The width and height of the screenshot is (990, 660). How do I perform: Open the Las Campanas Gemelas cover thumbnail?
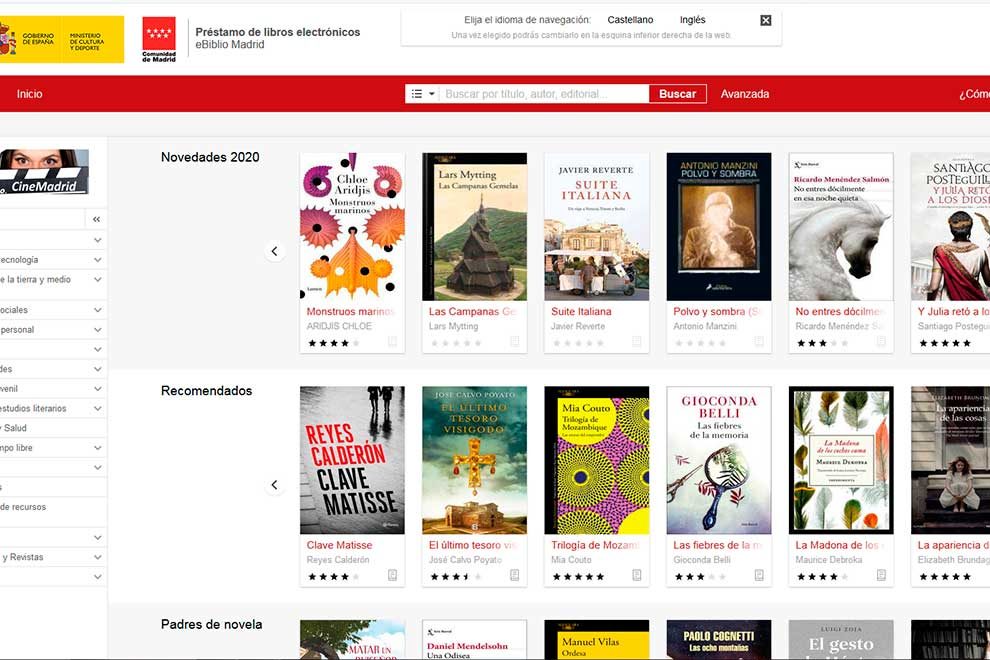tap(475, 227)
